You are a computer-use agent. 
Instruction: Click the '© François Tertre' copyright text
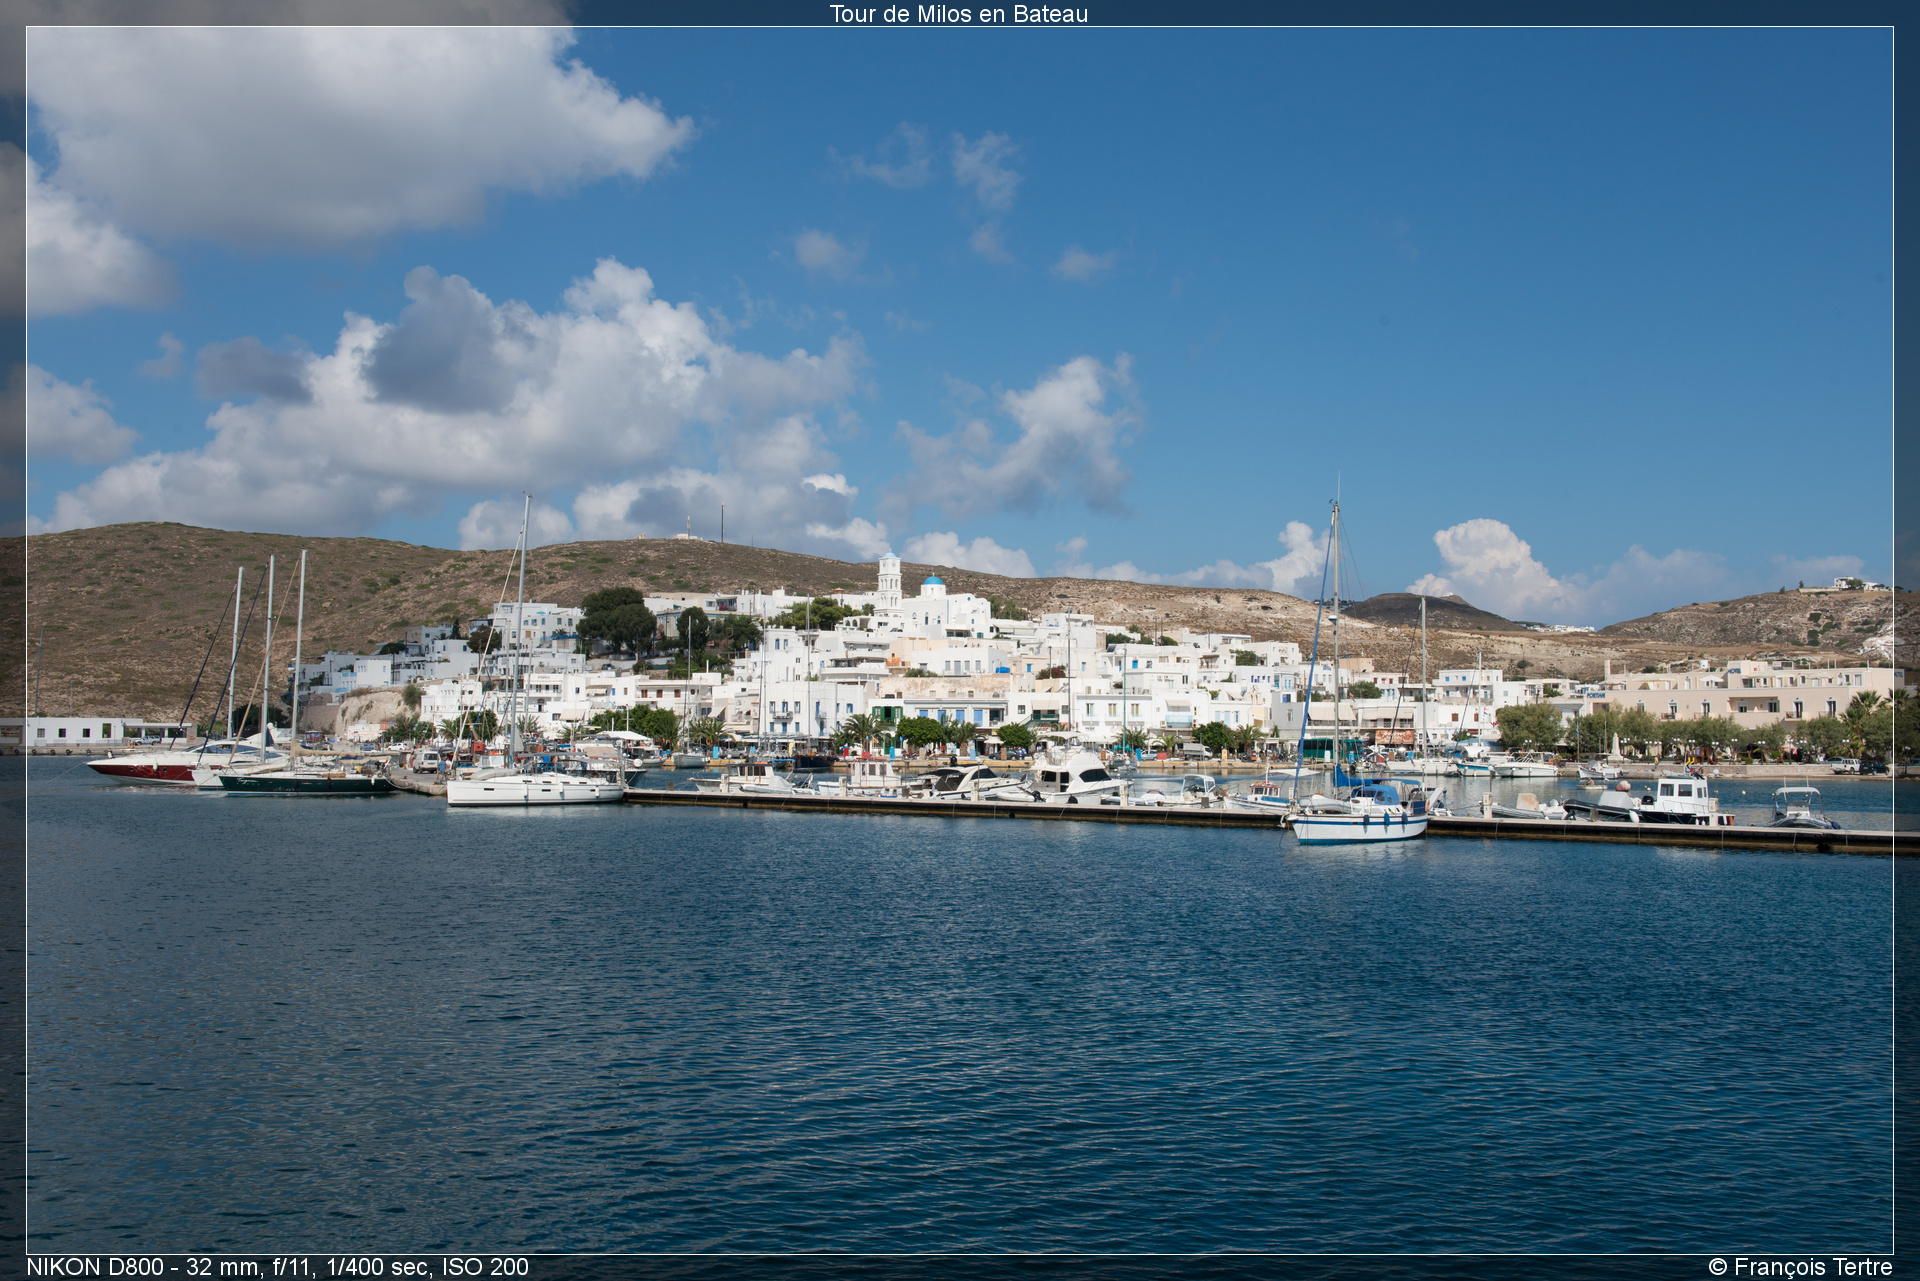(1800, 1267)
